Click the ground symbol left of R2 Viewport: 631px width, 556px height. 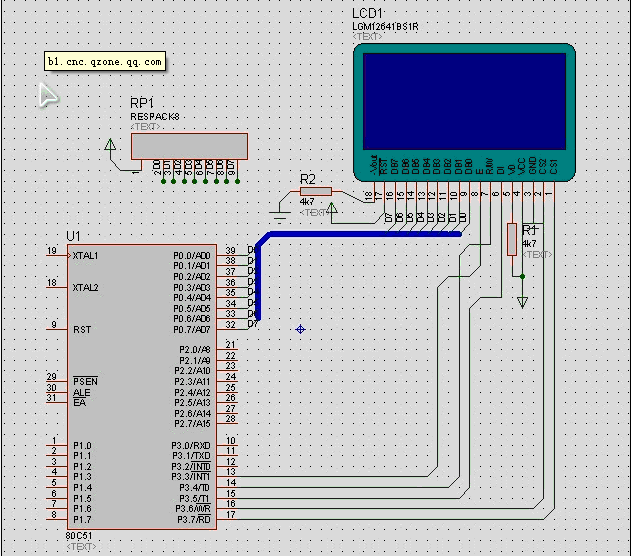pos(281,213)
